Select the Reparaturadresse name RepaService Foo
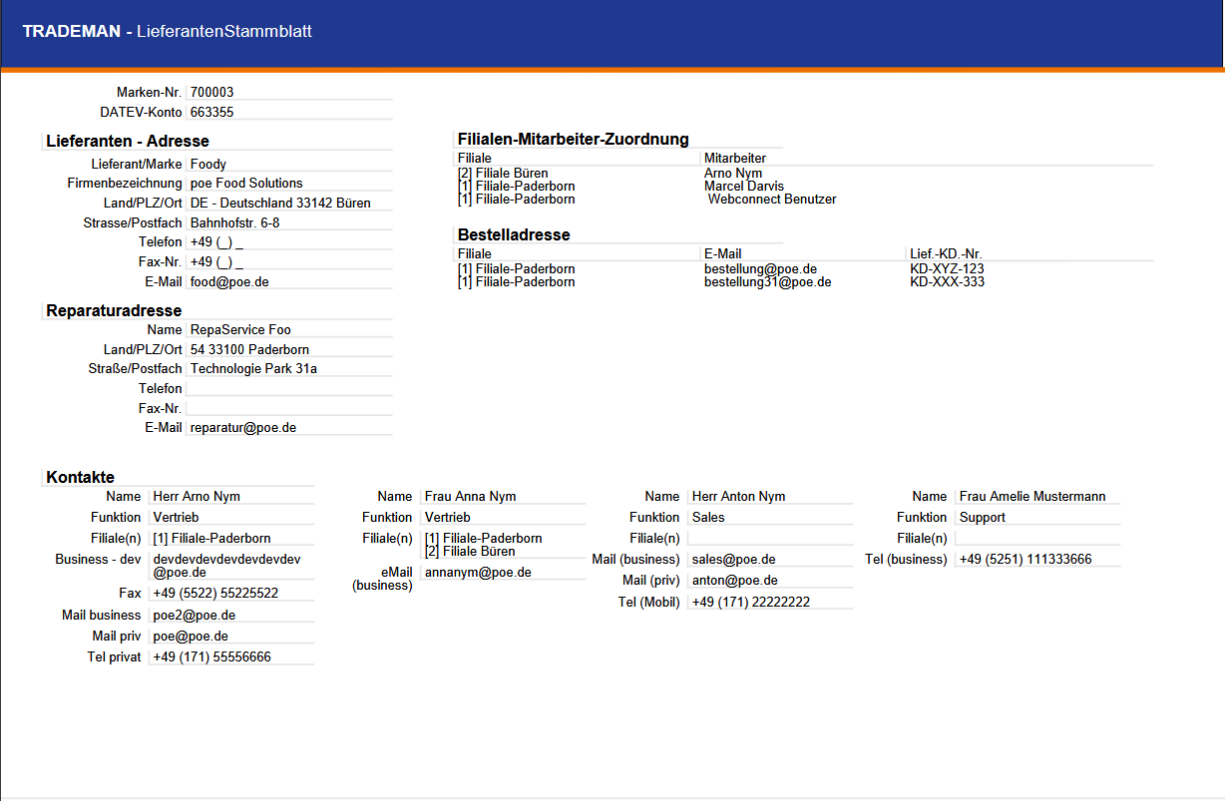Viewport: 1225px width, 801px height. (288, 329)
